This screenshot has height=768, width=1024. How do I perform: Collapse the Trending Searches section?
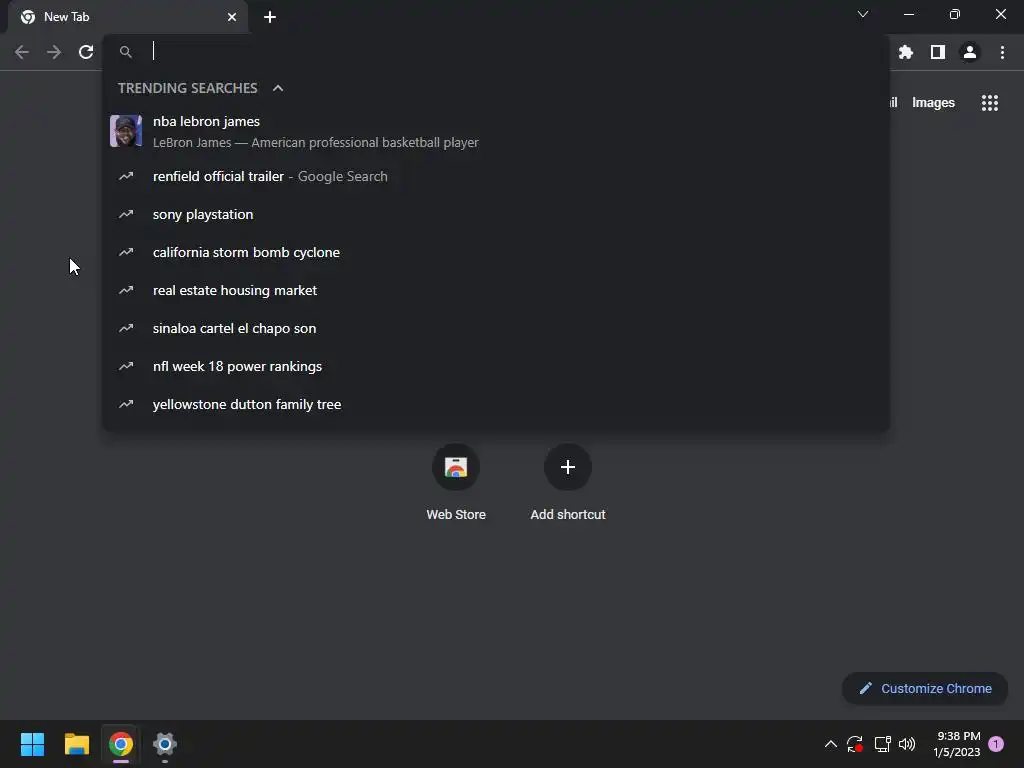[278, 88]
